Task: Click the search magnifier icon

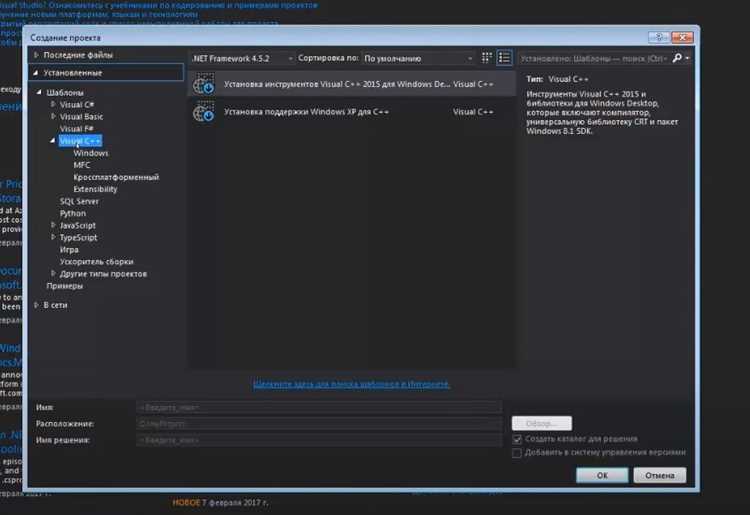Action: click(x=677, y=58)
